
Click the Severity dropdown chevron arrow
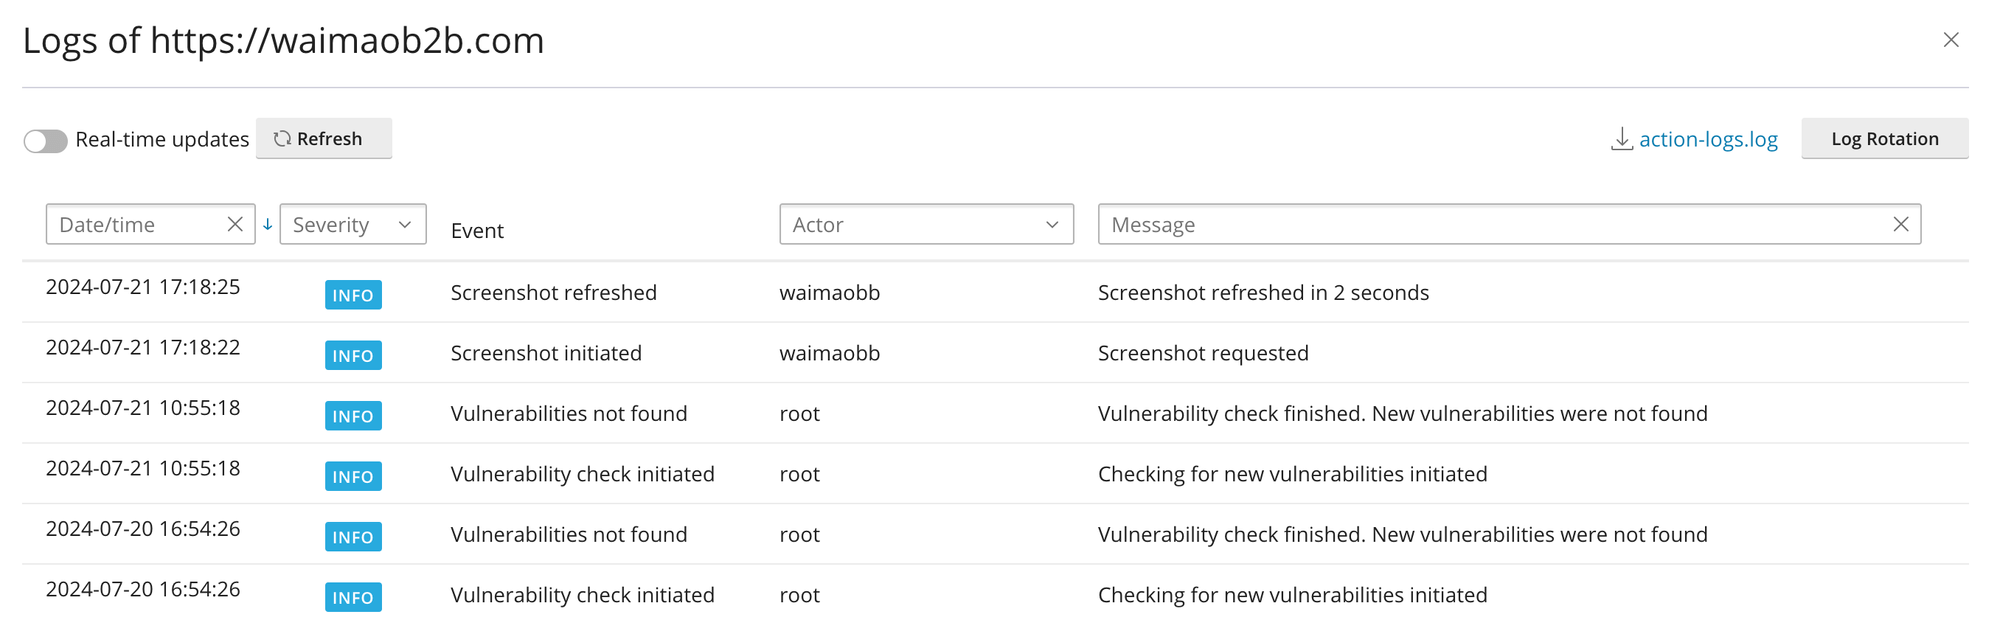pyautogui.click(x=405, y=225)
